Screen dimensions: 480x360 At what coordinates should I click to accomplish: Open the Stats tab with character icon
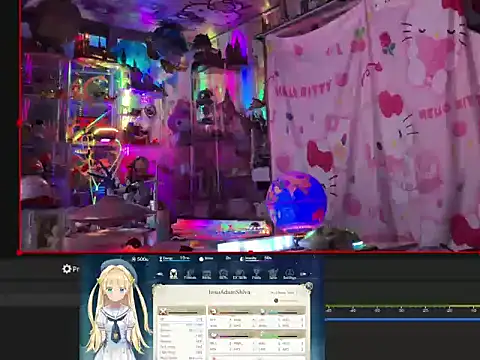(x=173, y=274)
